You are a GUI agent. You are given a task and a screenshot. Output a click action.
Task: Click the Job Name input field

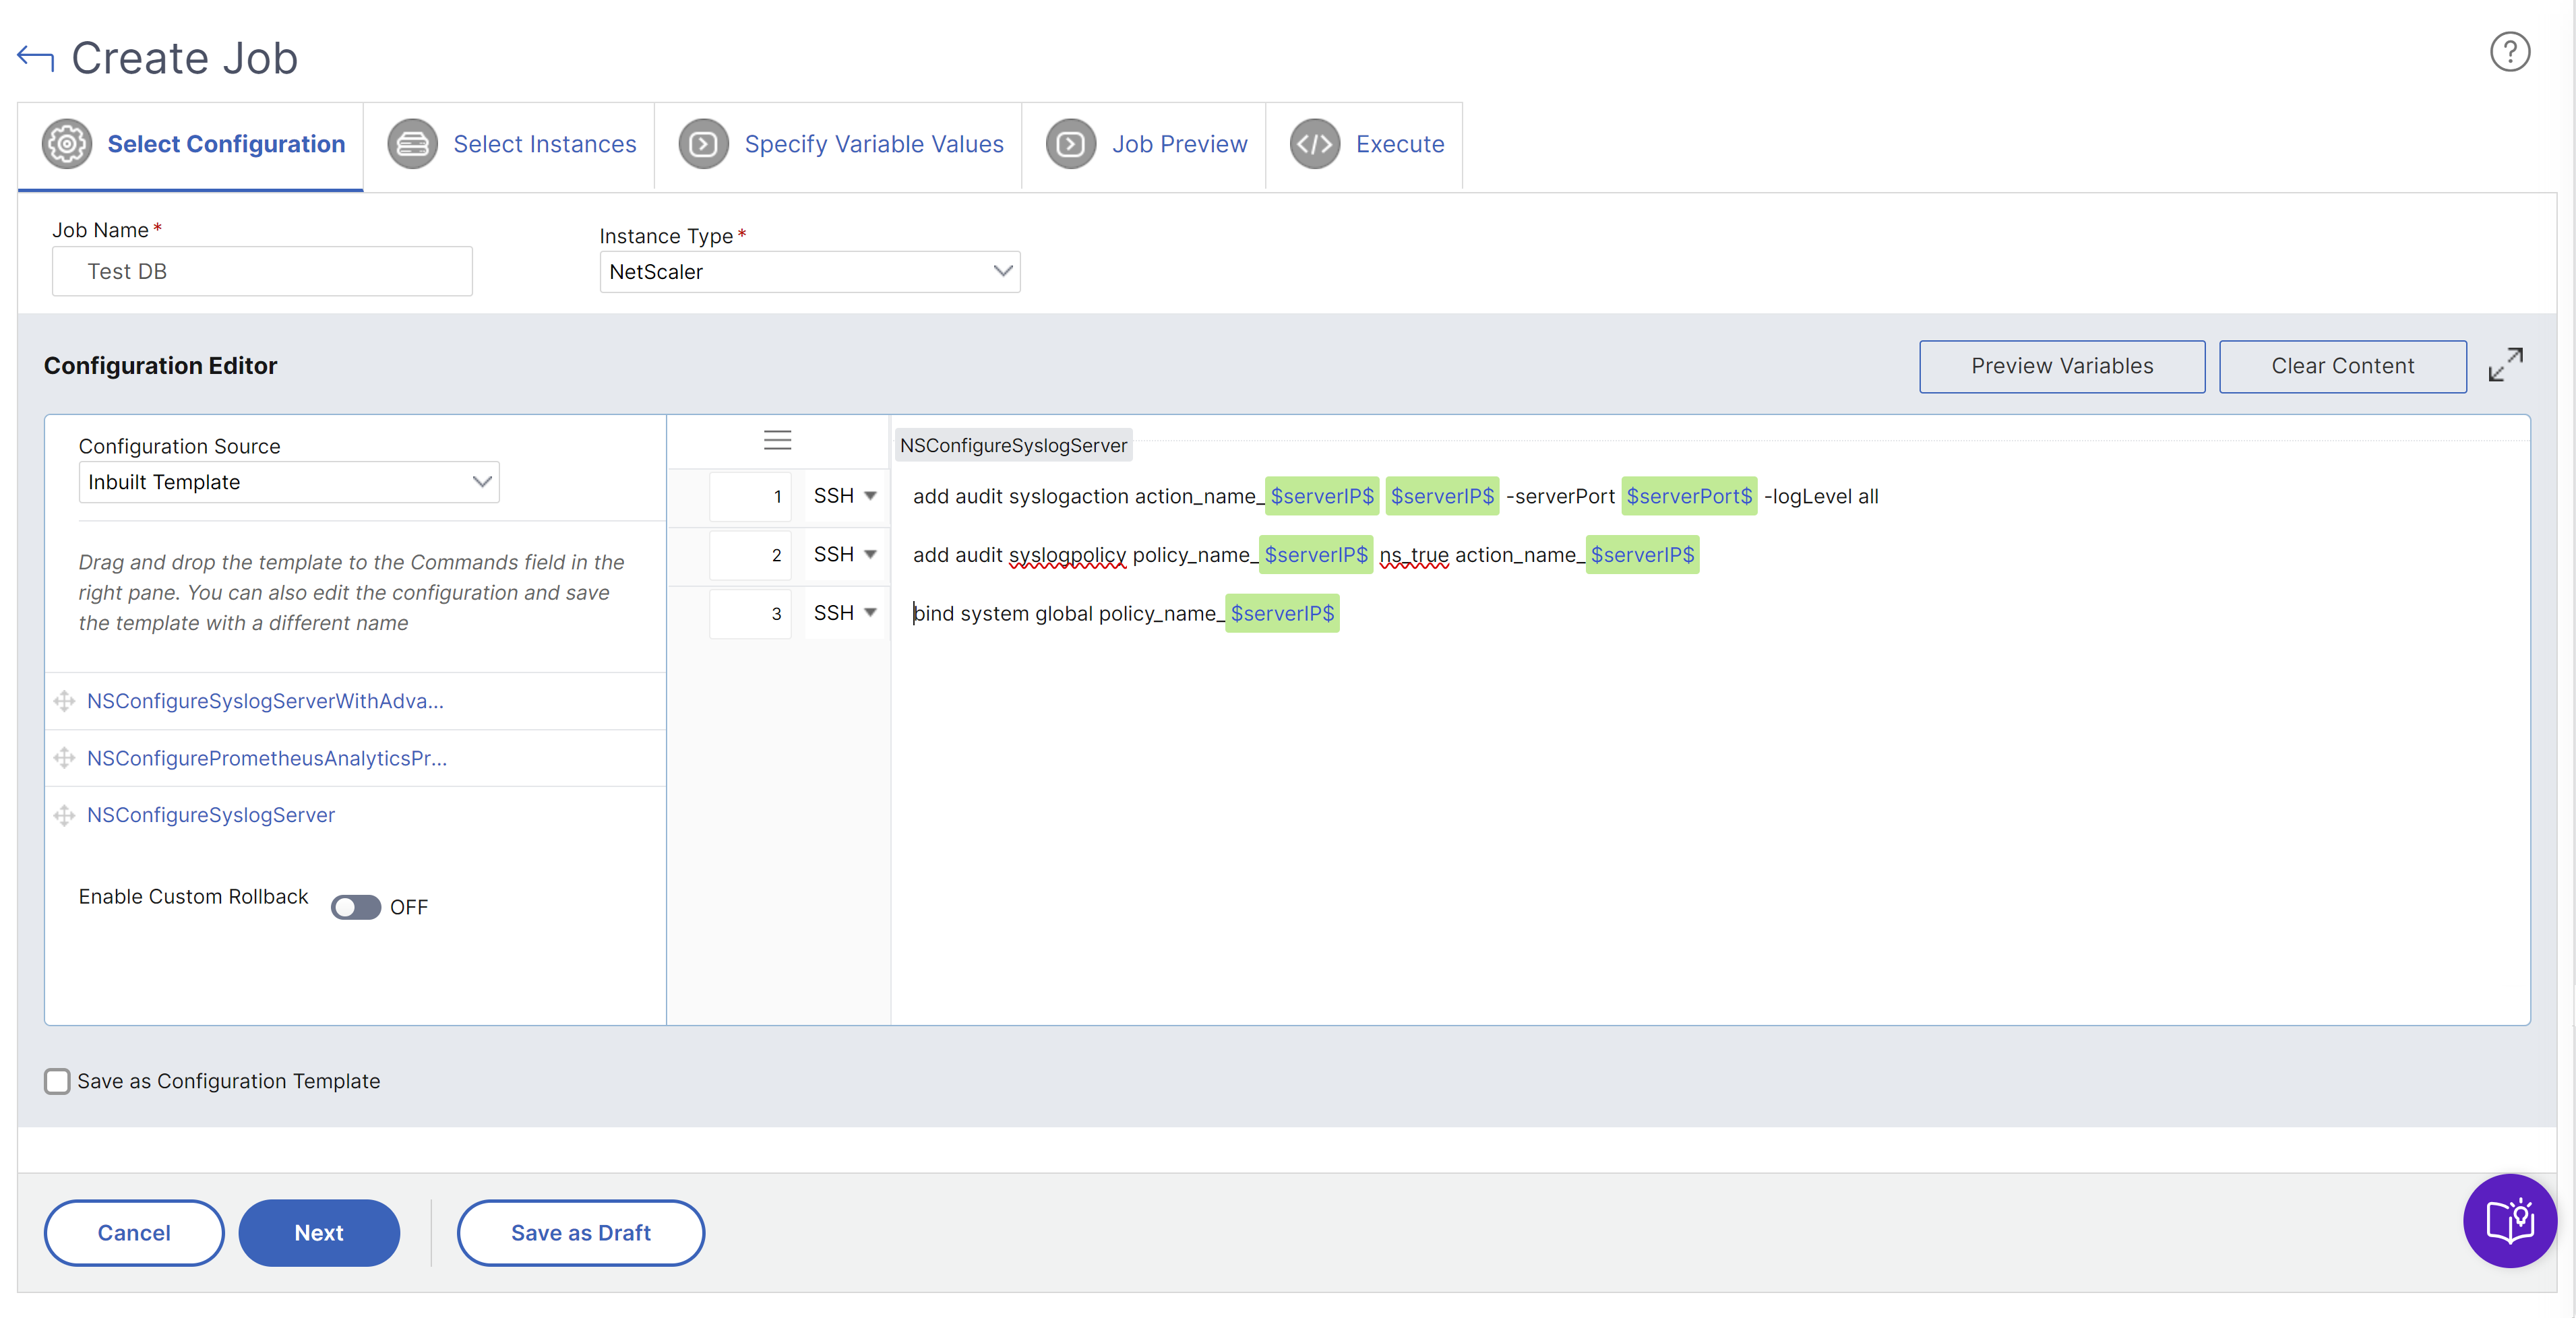(262, 271)
